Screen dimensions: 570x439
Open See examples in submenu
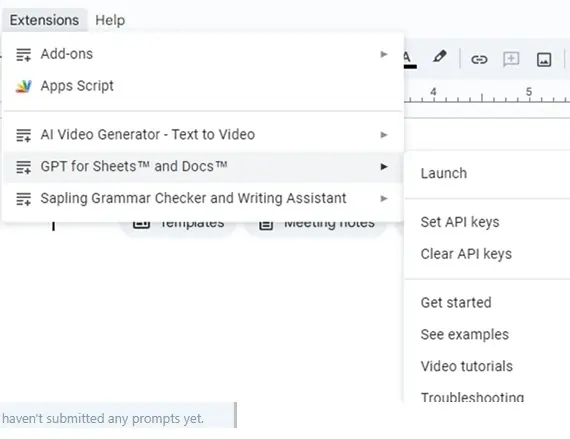(487, 335)
